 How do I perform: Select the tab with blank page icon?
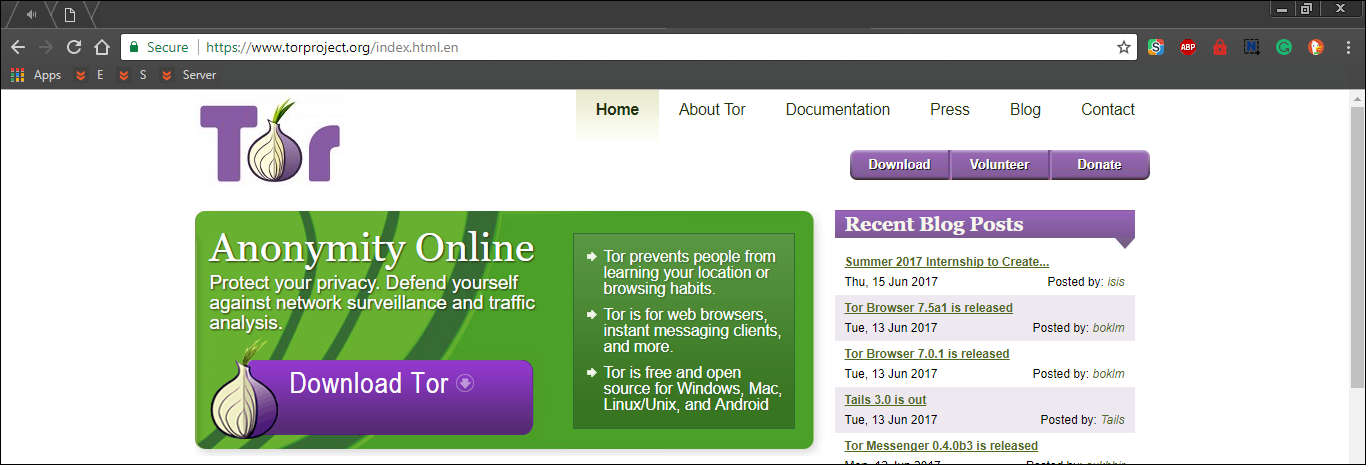point(70,14)
